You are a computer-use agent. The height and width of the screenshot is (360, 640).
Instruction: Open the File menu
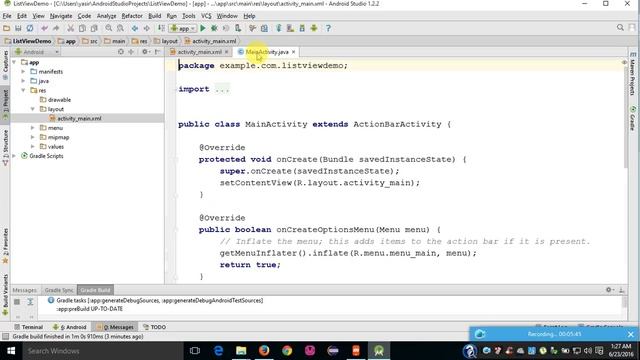pos(7,16)
